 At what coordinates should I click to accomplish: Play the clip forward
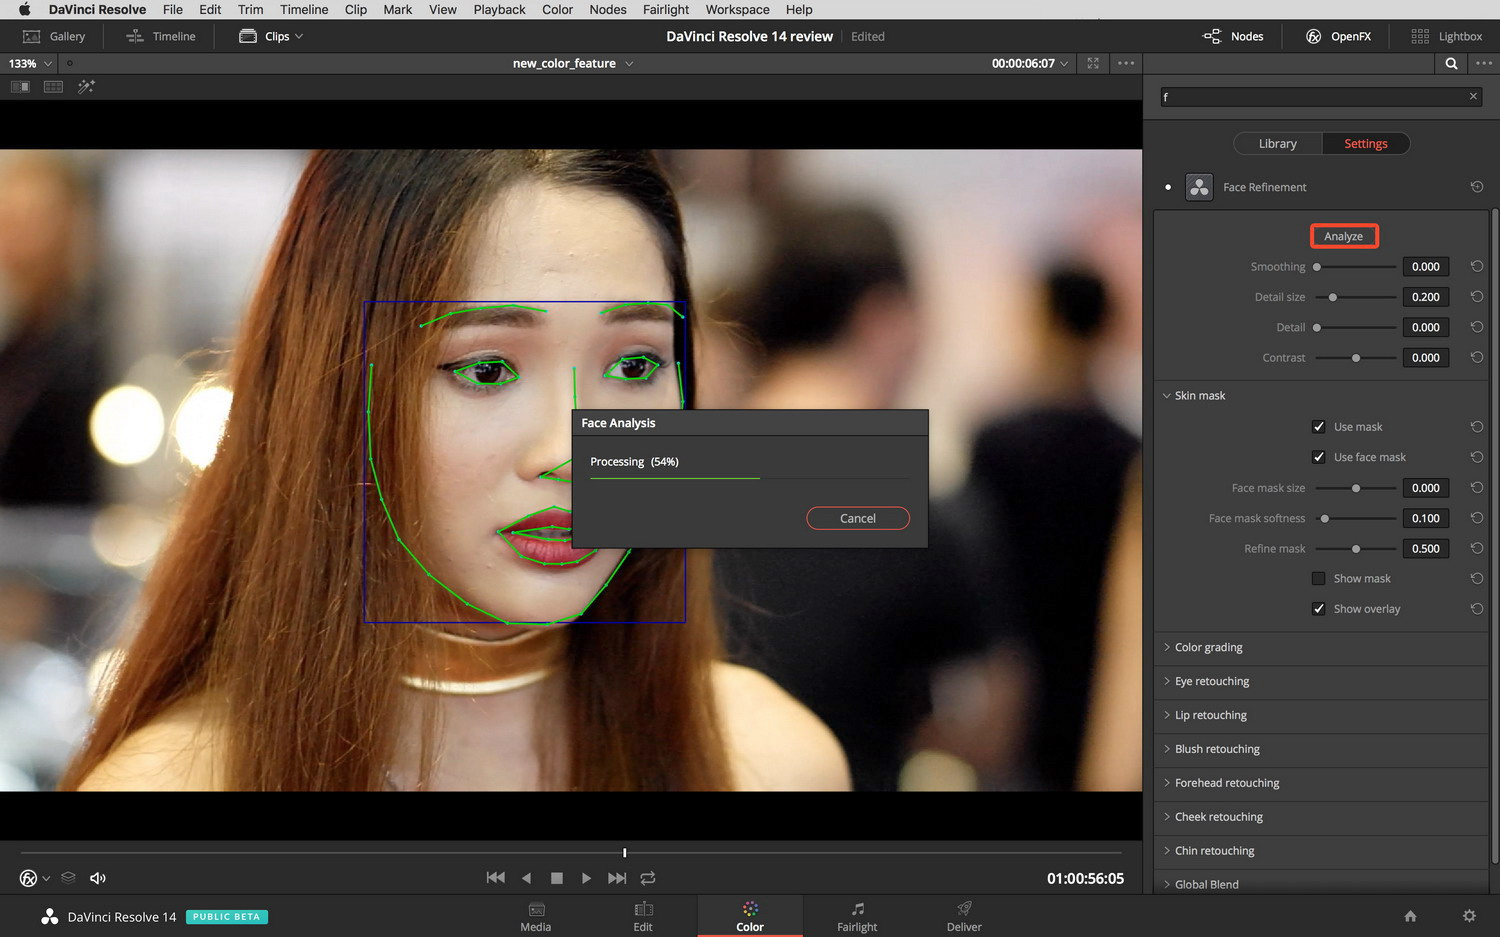pos(586,878)
